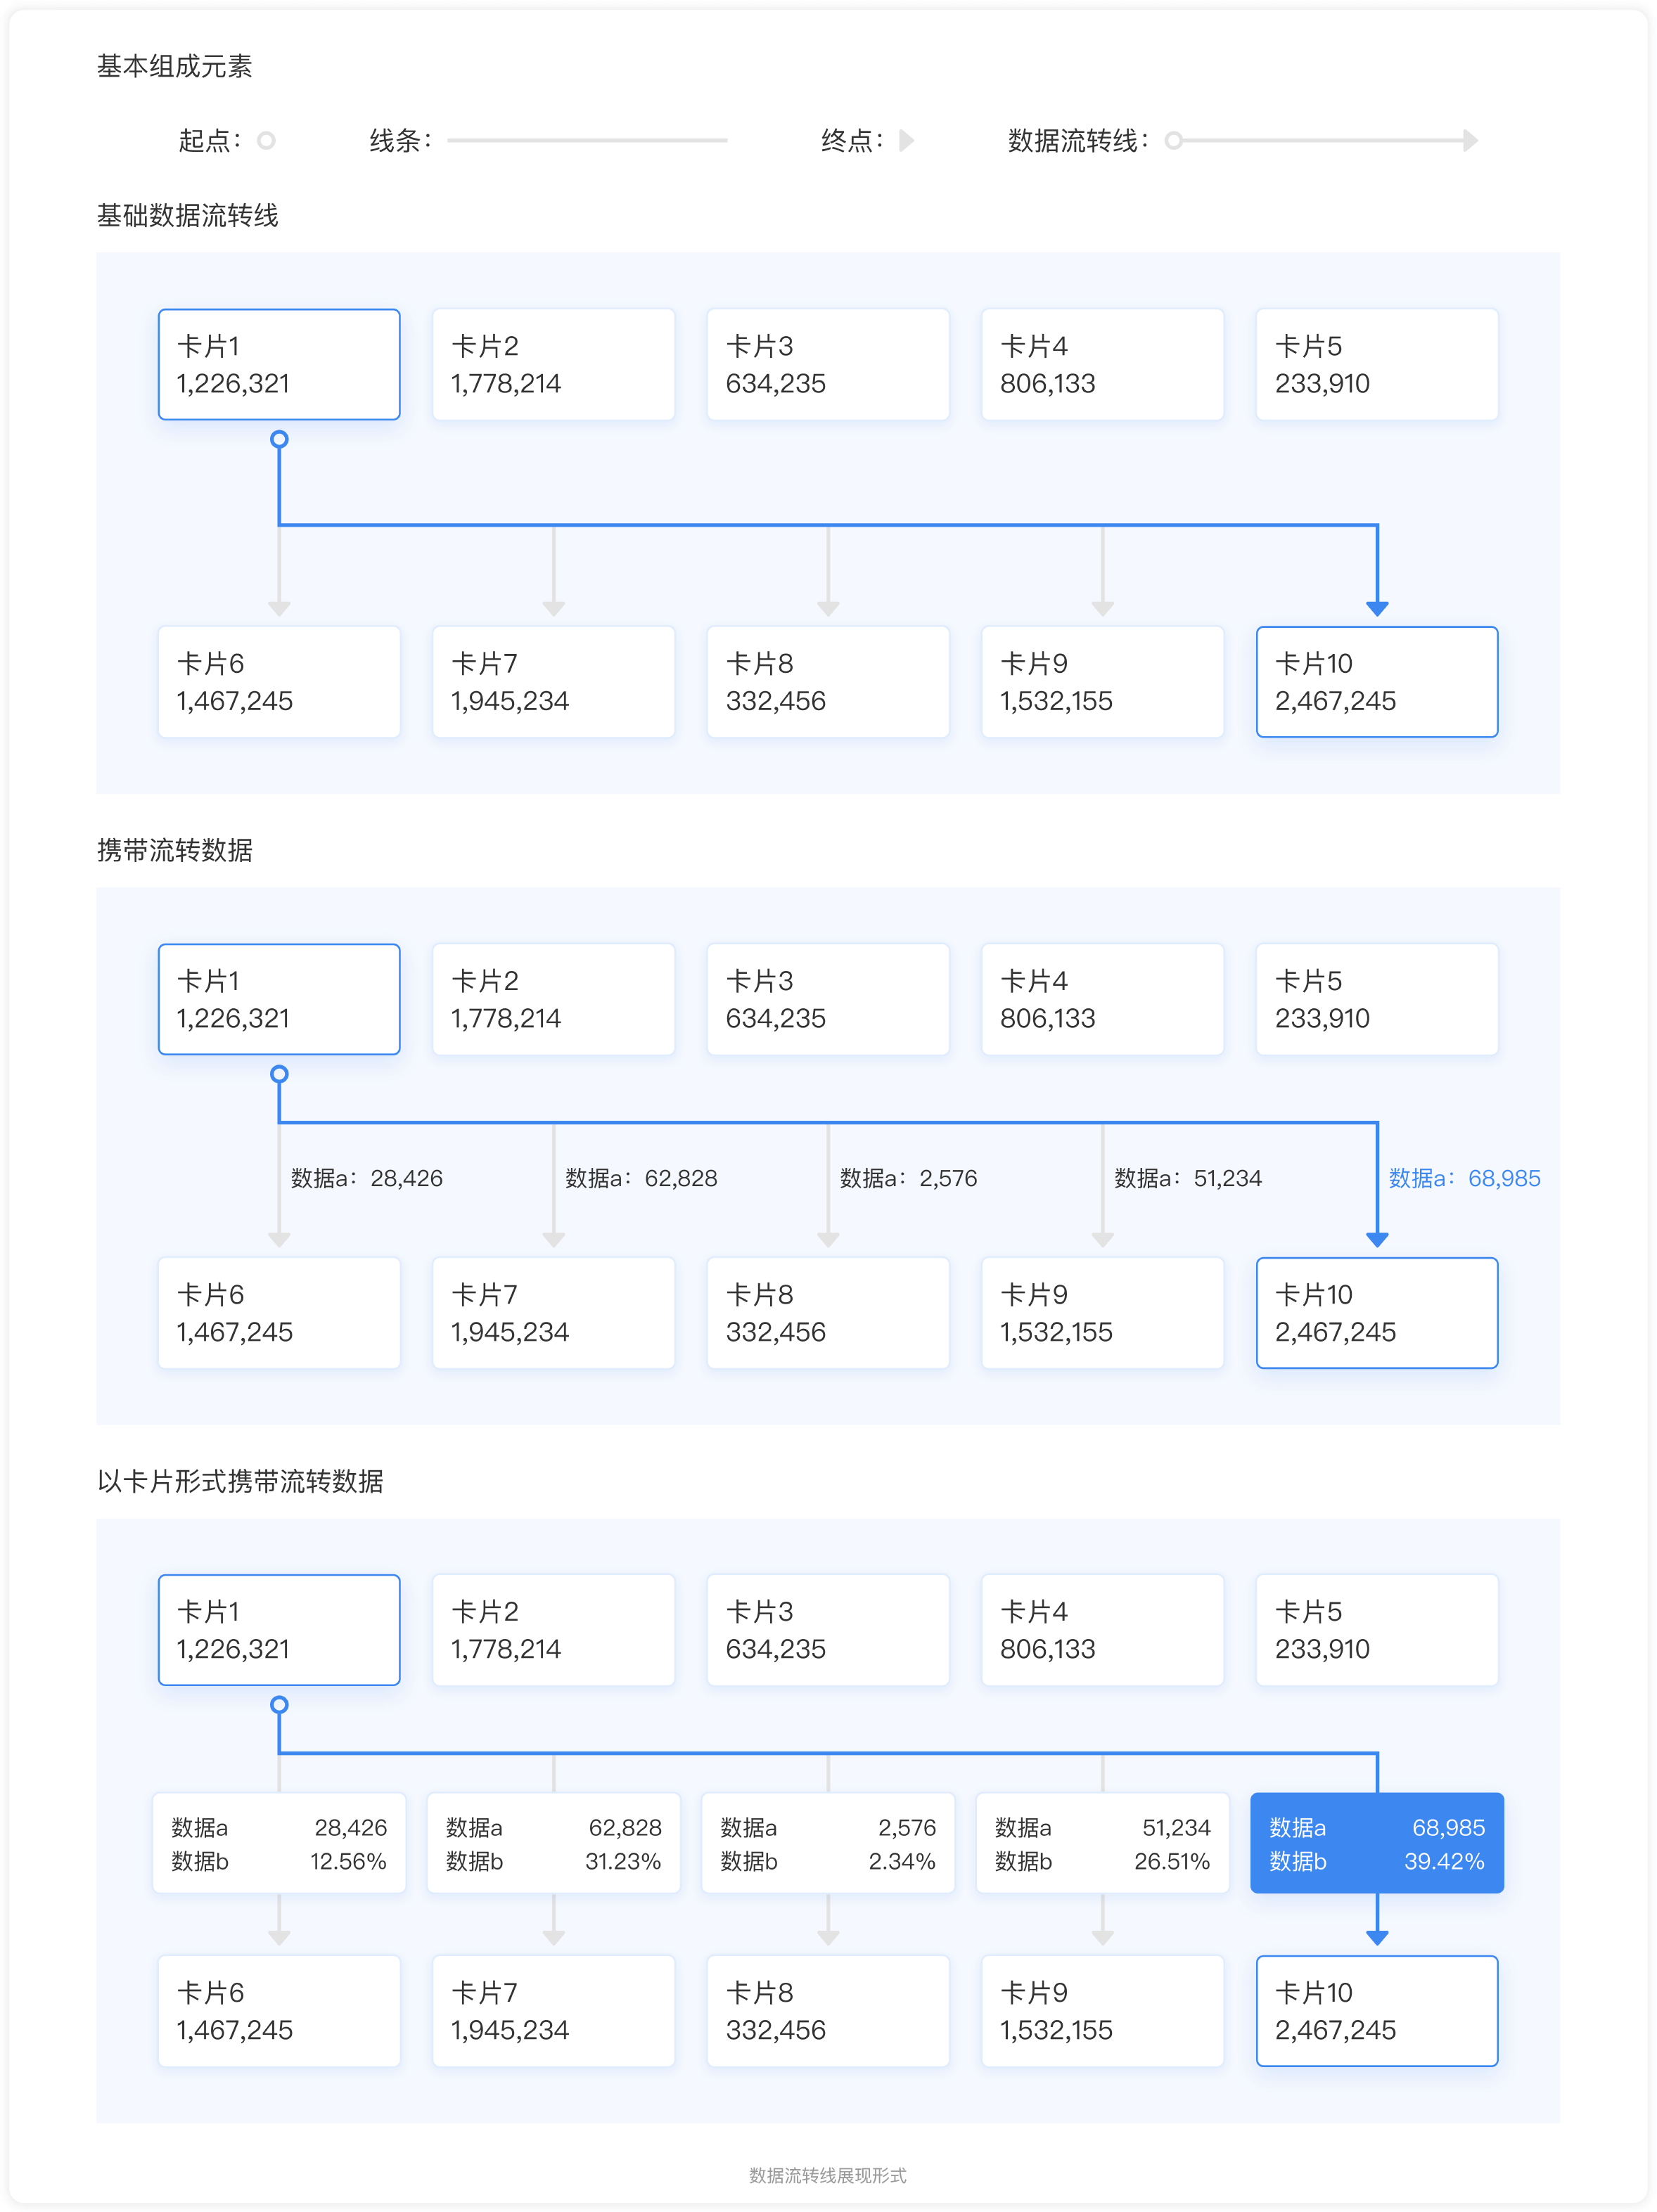Select 卡片7 card in 携带流转数据 section

554,1313
